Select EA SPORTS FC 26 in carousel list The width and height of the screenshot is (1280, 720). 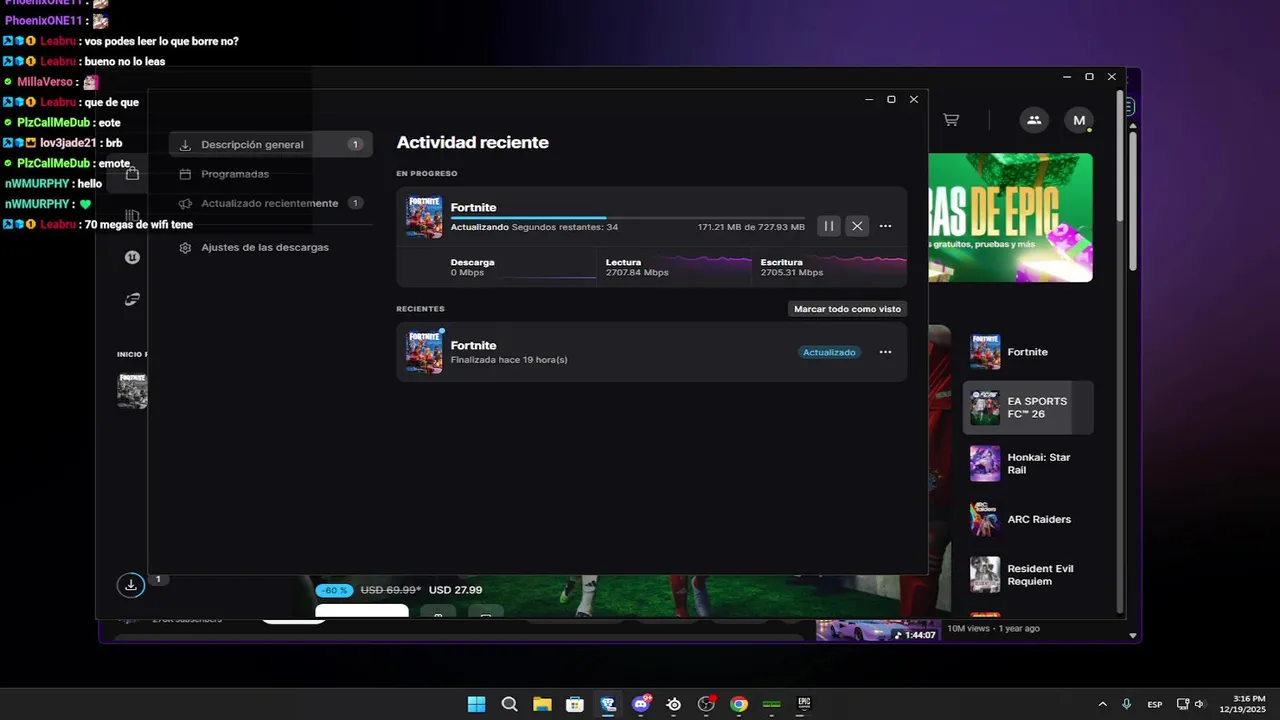[x=1028, y=408]
